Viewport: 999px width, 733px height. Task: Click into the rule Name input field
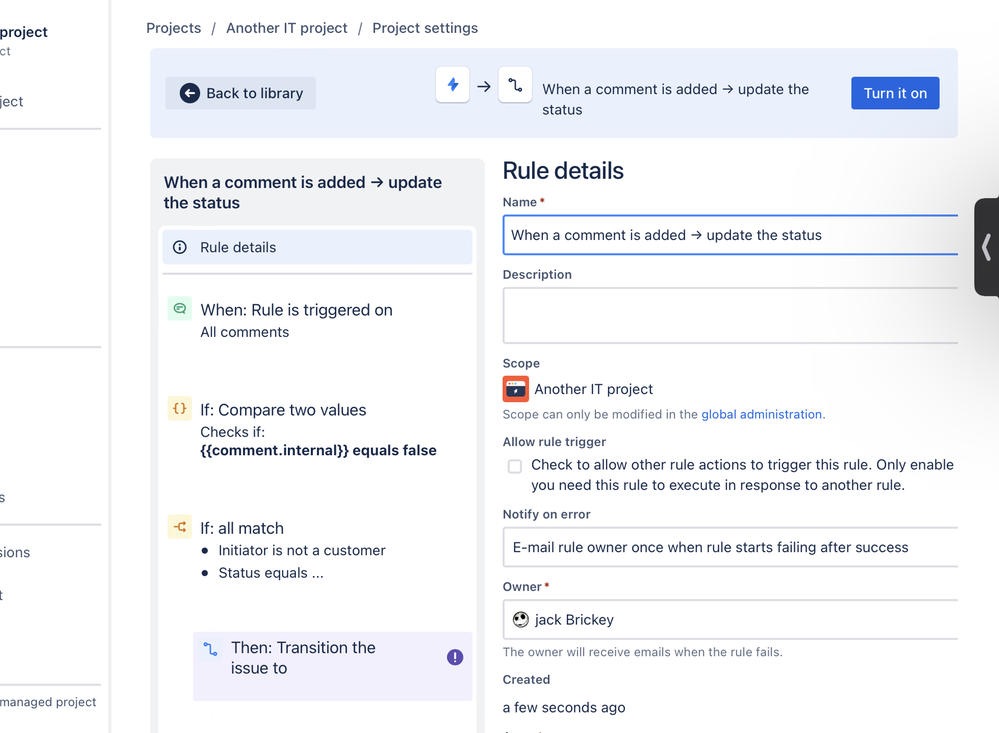pyautogui.click(x=730, y=235)
